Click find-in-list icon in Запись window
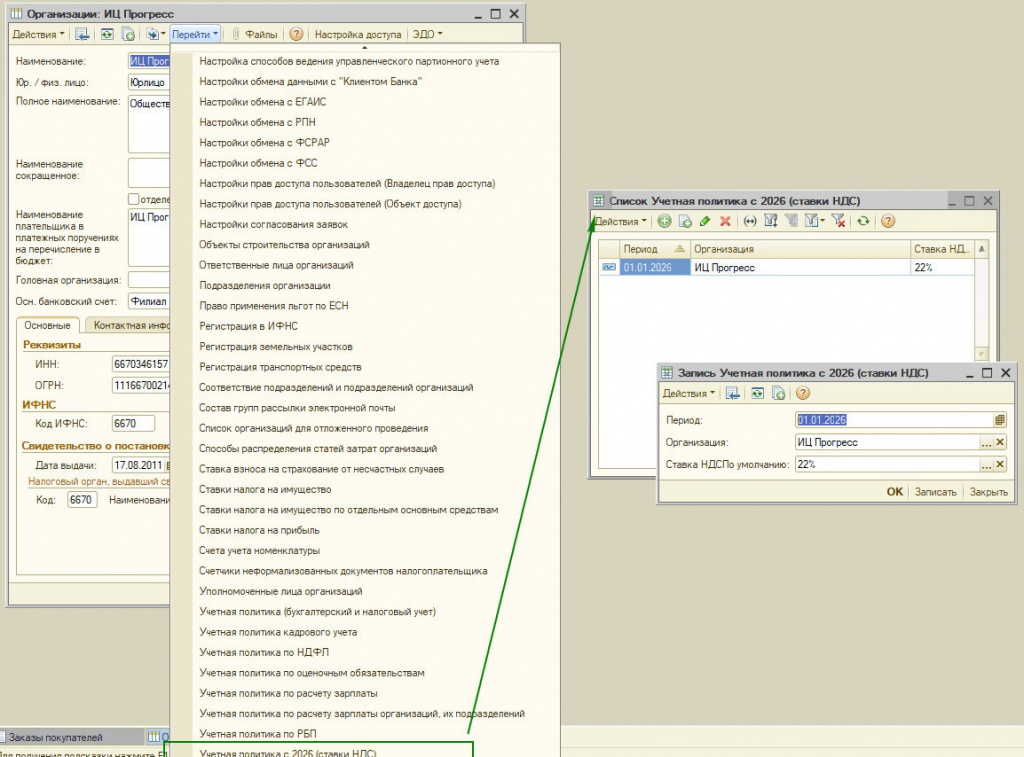Screen dimensions: 1024x757 click(x=733, y=393)
